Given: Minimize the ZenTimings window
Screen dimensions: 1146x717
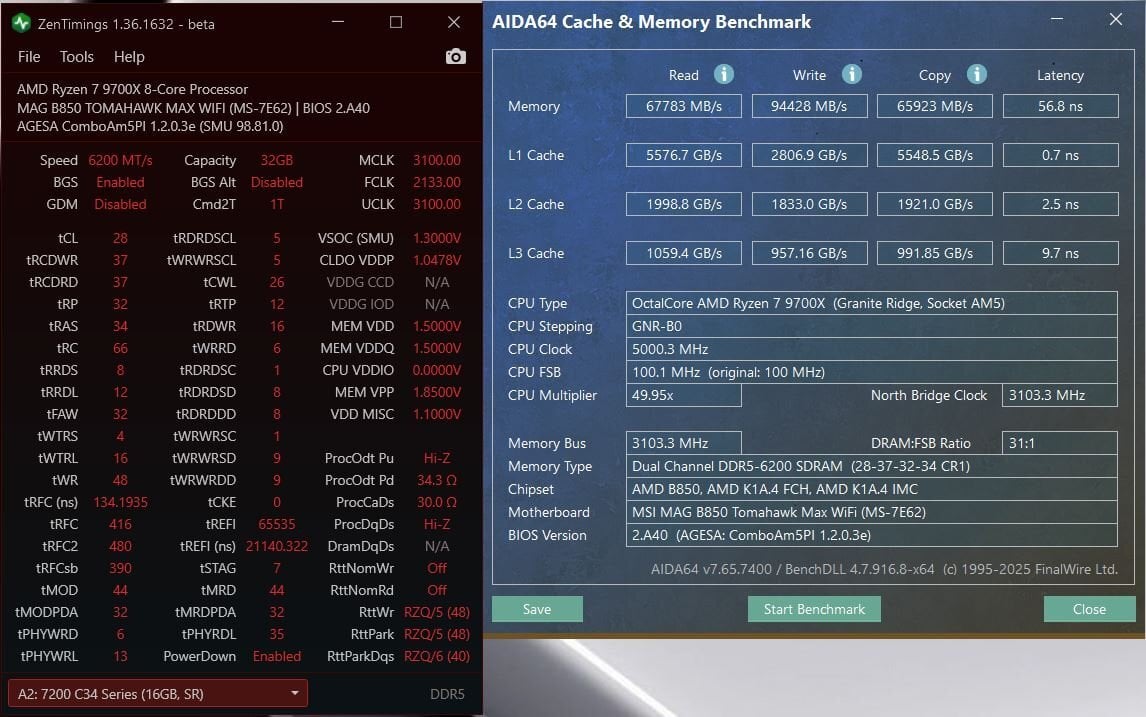Looking at the screenshot, I should pyautogui.click(x=338, y=22).
